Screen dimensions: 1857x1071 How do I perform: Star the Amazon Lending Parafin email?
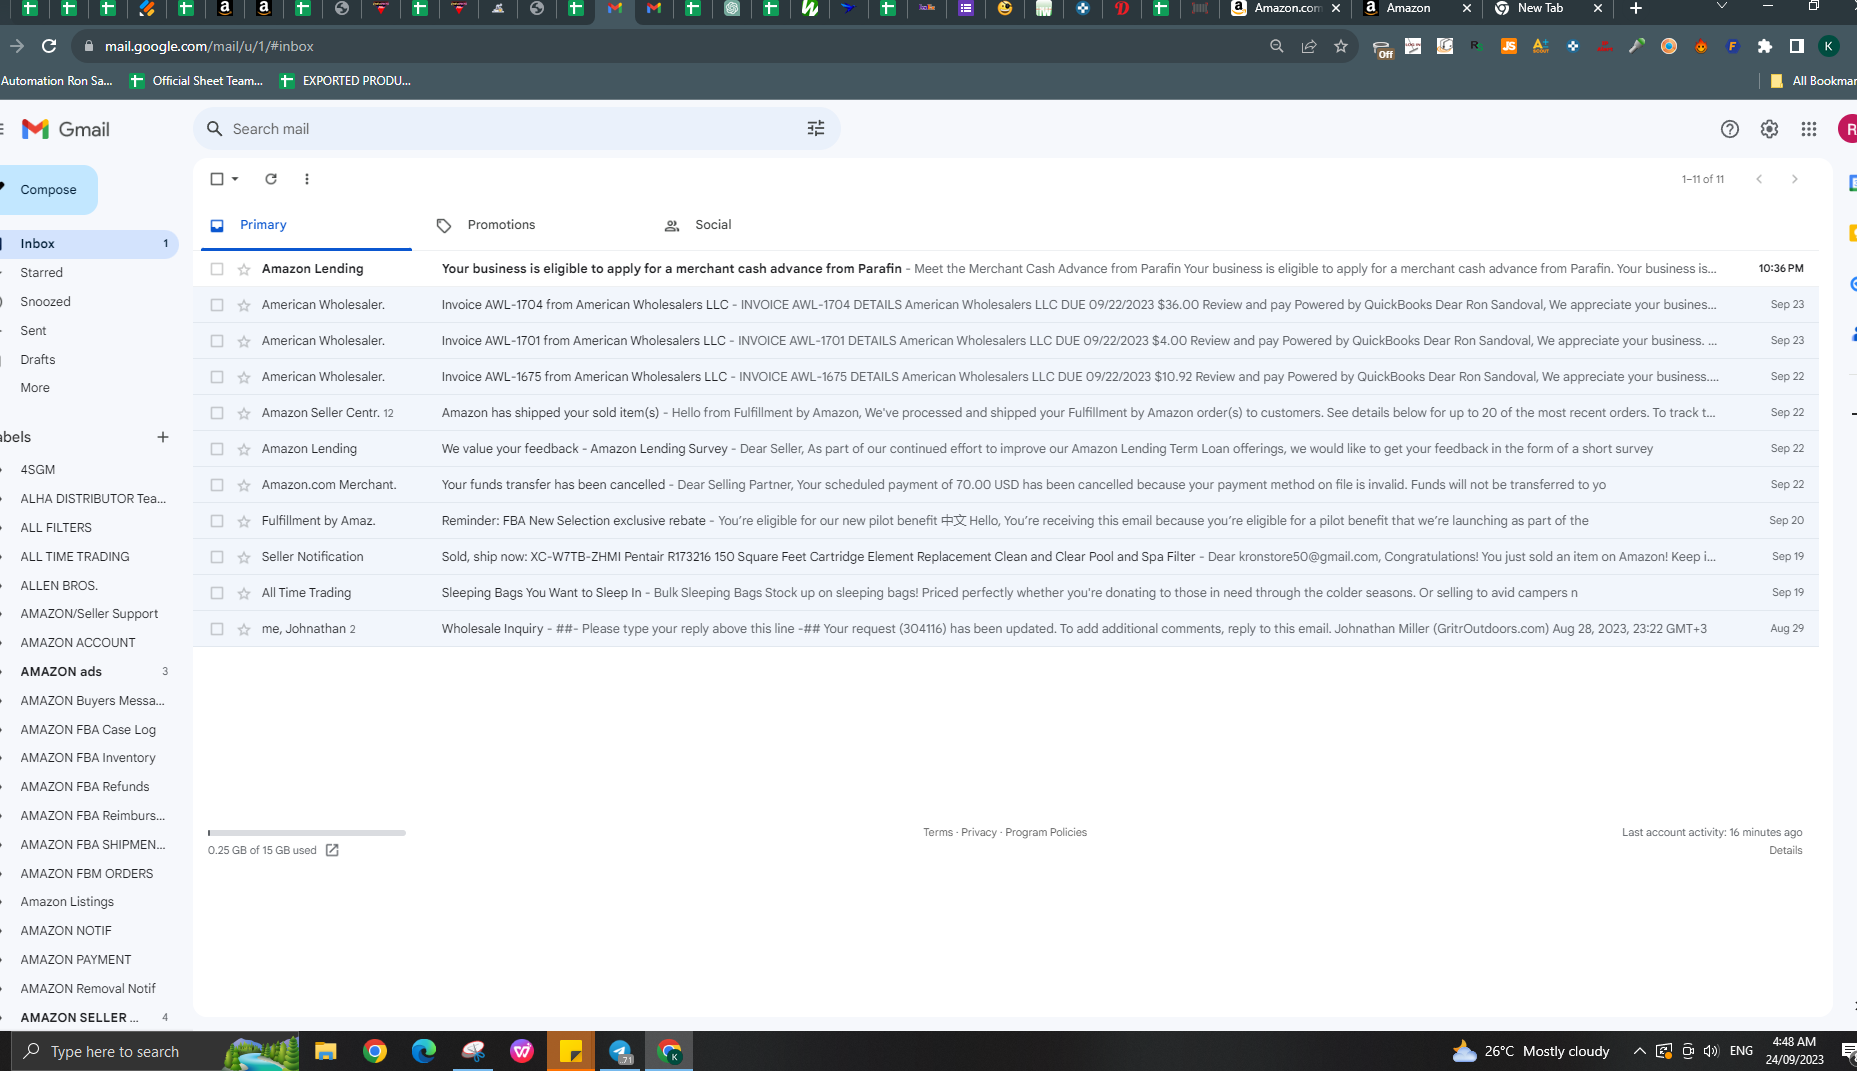coord(244,269)
